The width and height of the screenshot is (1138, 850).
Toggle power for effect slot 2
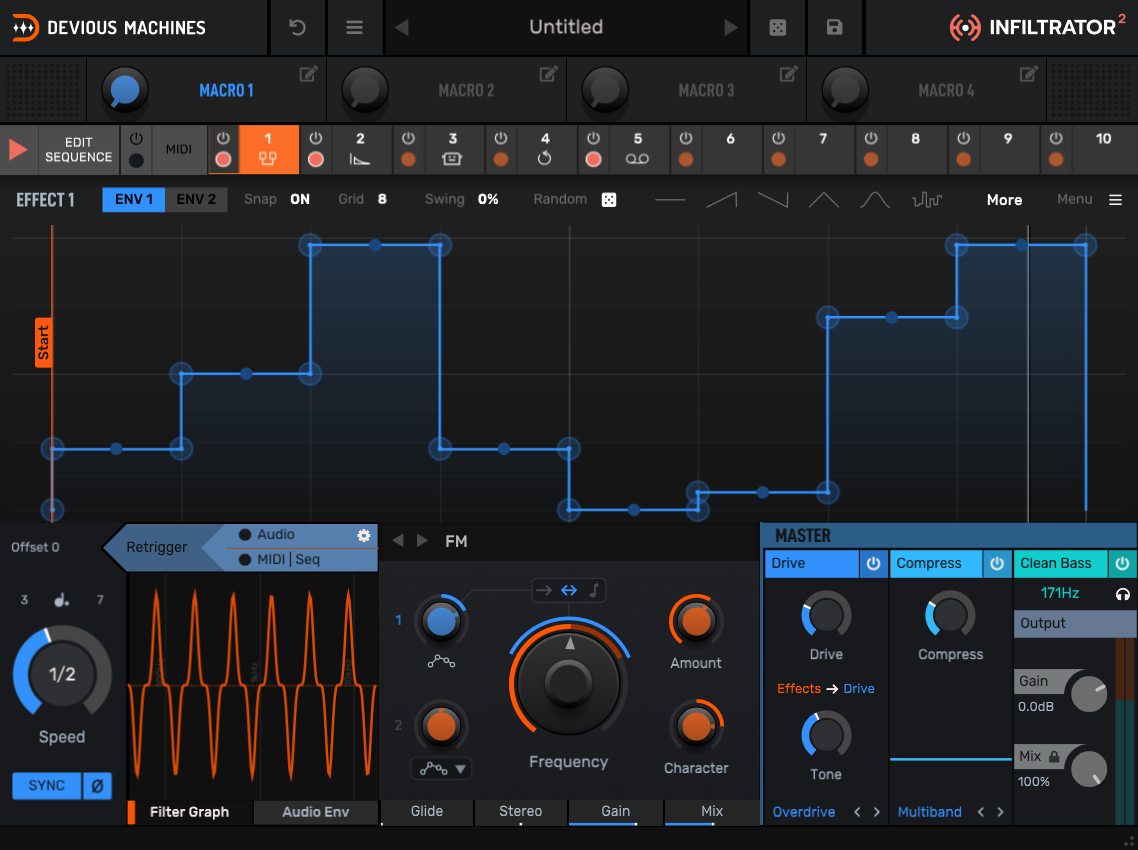[x=316, y=138]
